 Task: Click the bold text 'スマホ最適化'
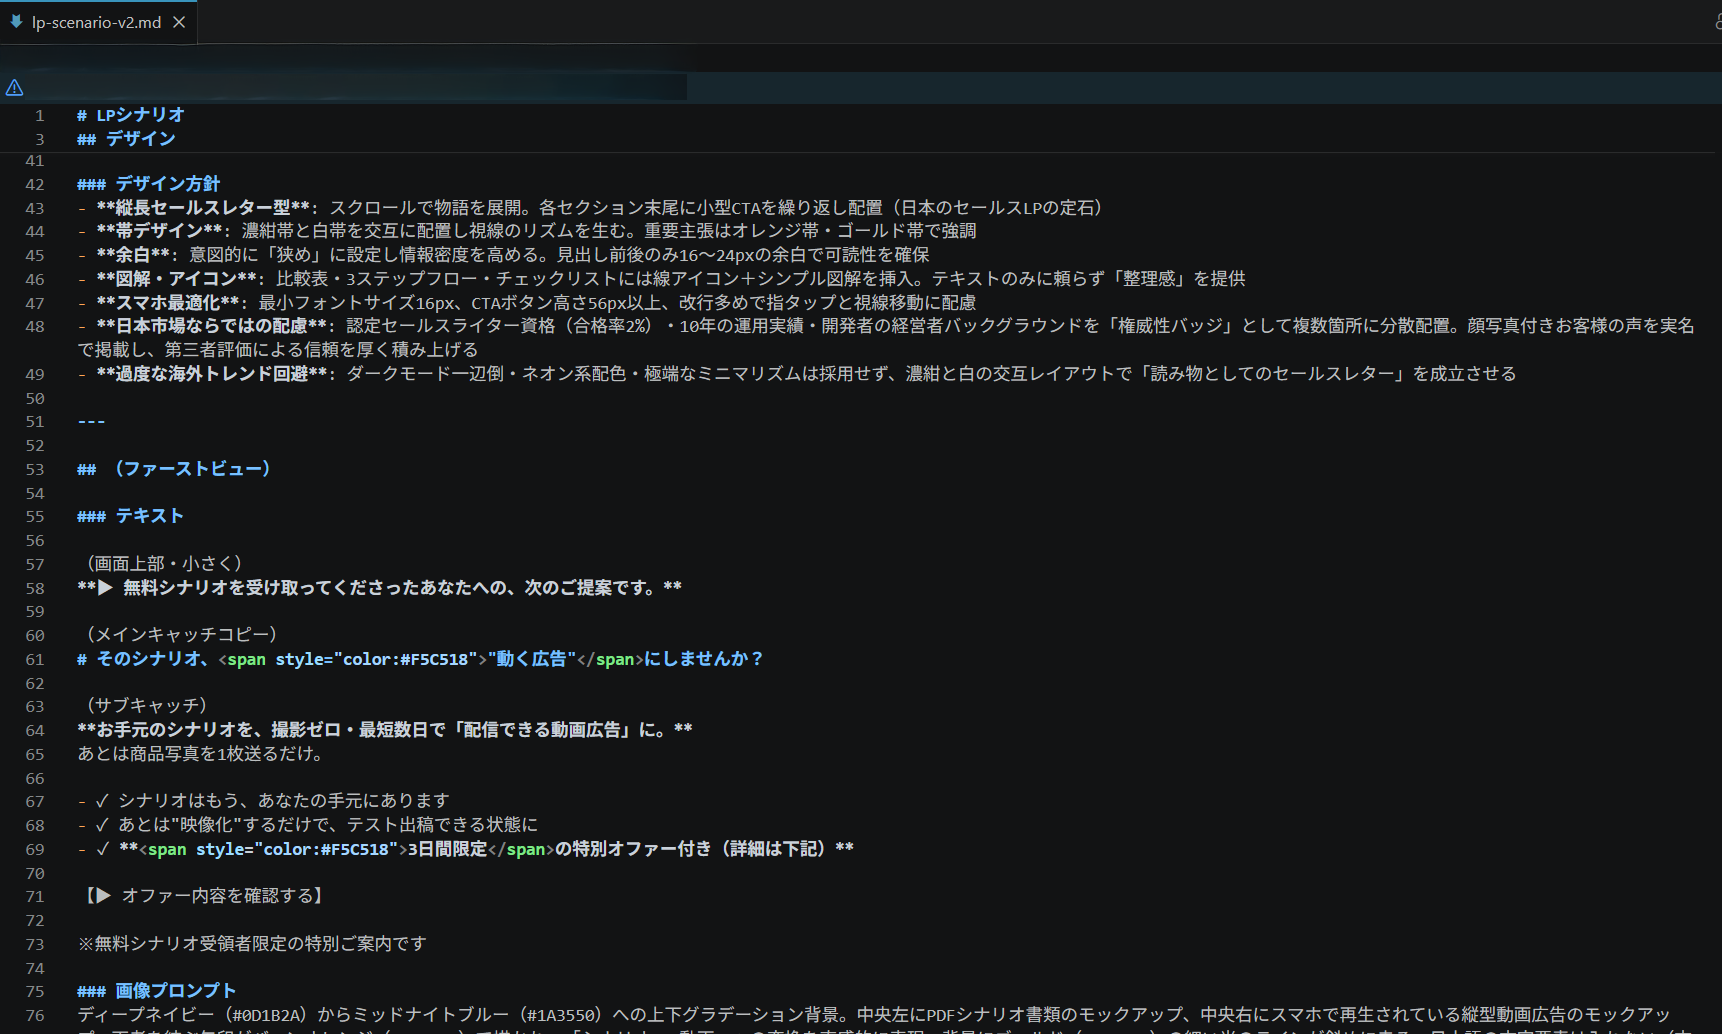coord(167,303)
